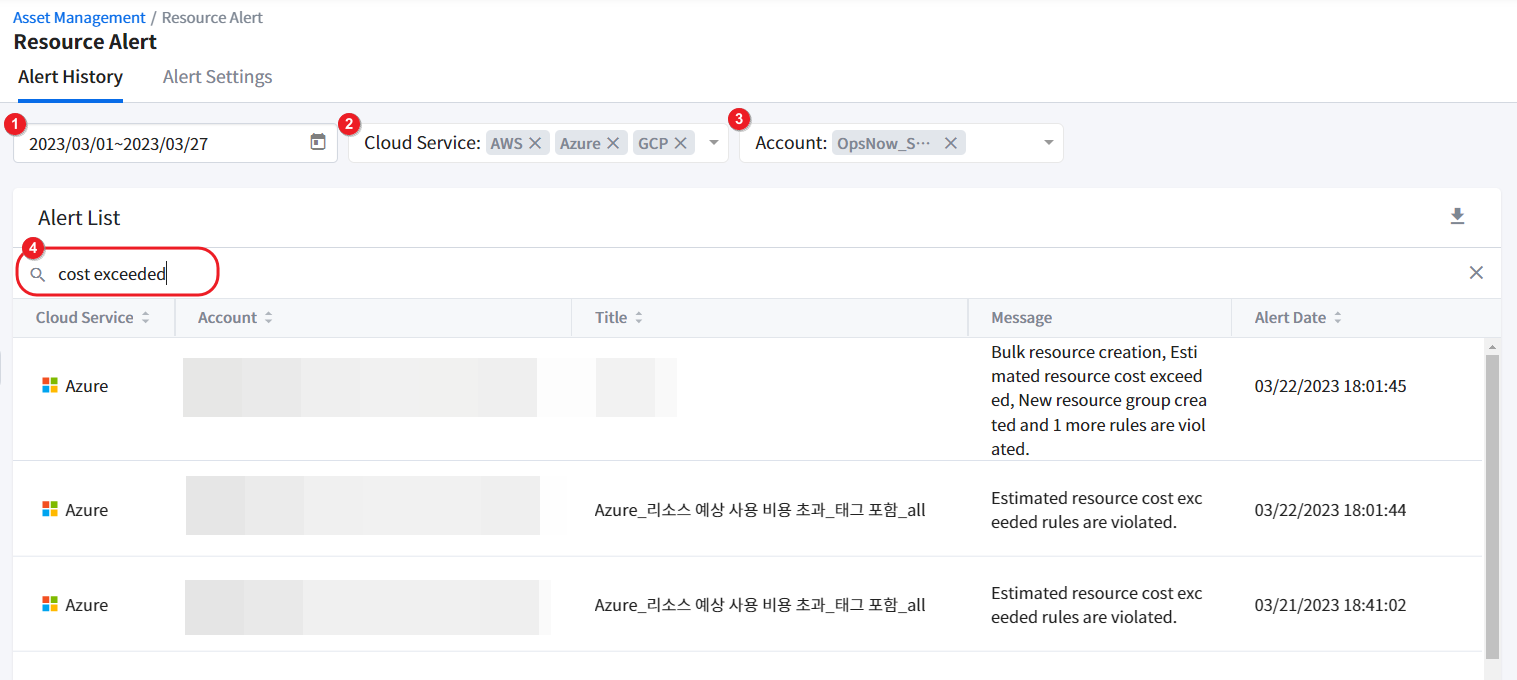
Task: Remove the OpsNow account tag
Action: point(950,143)
